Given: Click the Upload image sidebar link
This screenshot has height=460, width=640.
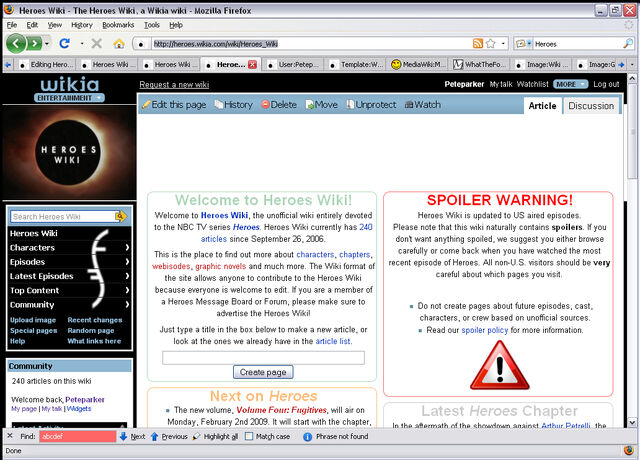Looking at the screenshot, I should pos(33,320).
